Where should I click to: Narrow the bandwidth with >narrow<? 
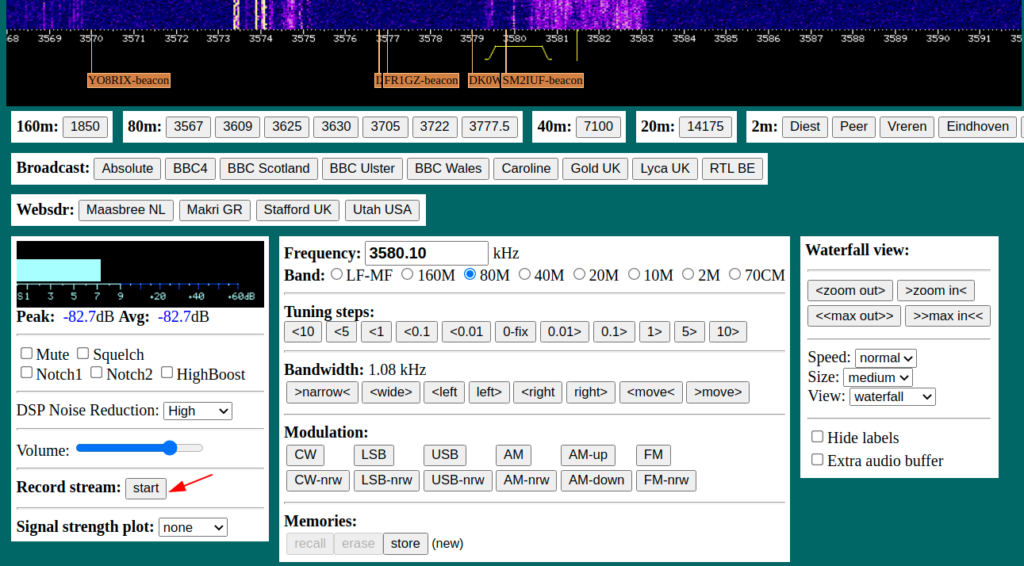323,392
